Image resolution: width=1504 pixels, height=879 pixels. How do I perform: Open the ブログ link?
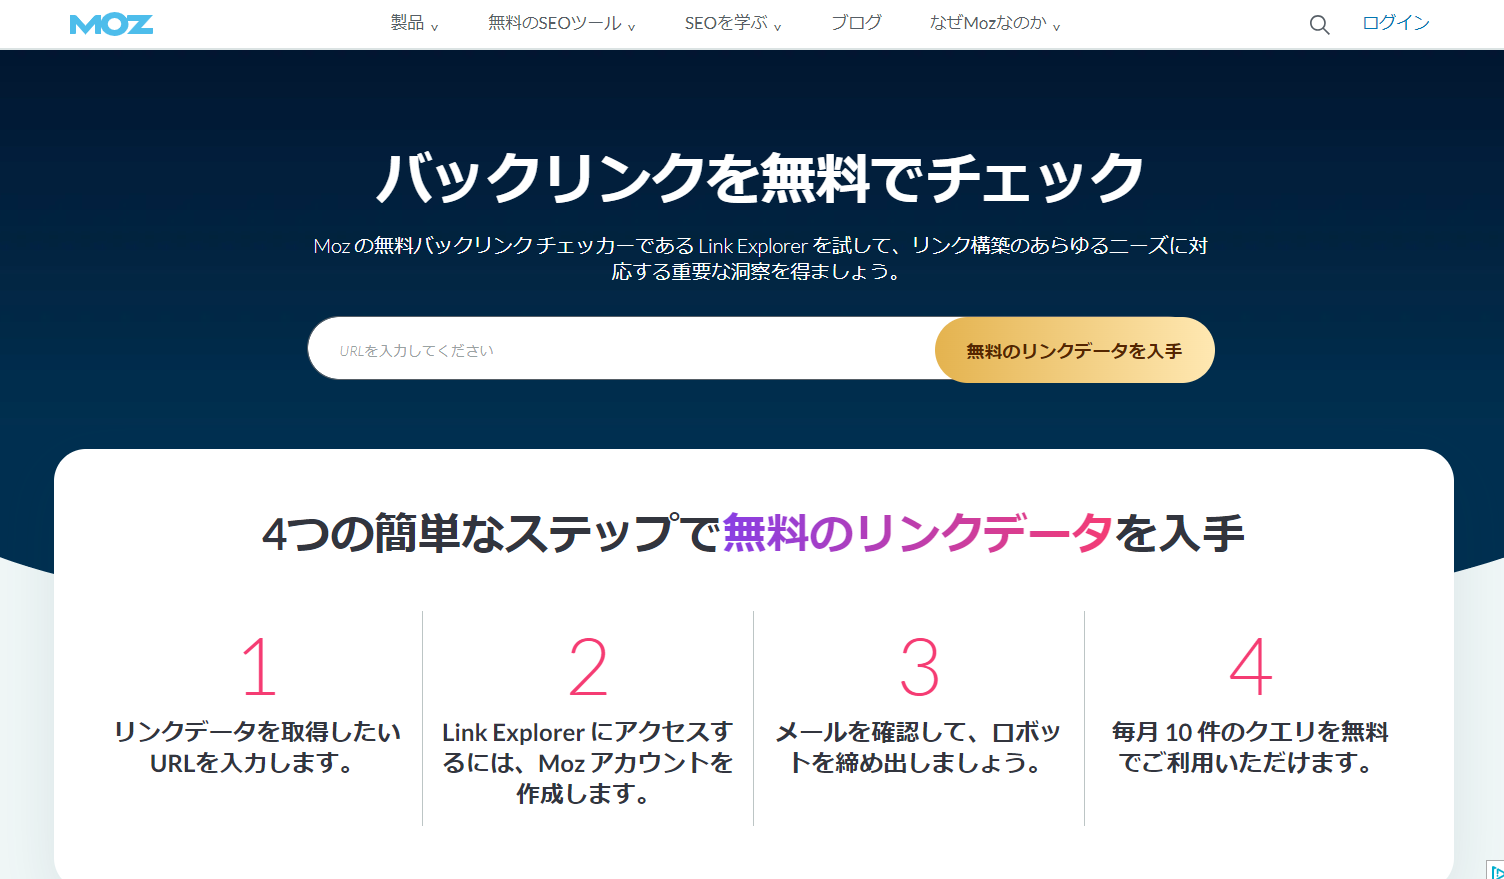point(856,23)
